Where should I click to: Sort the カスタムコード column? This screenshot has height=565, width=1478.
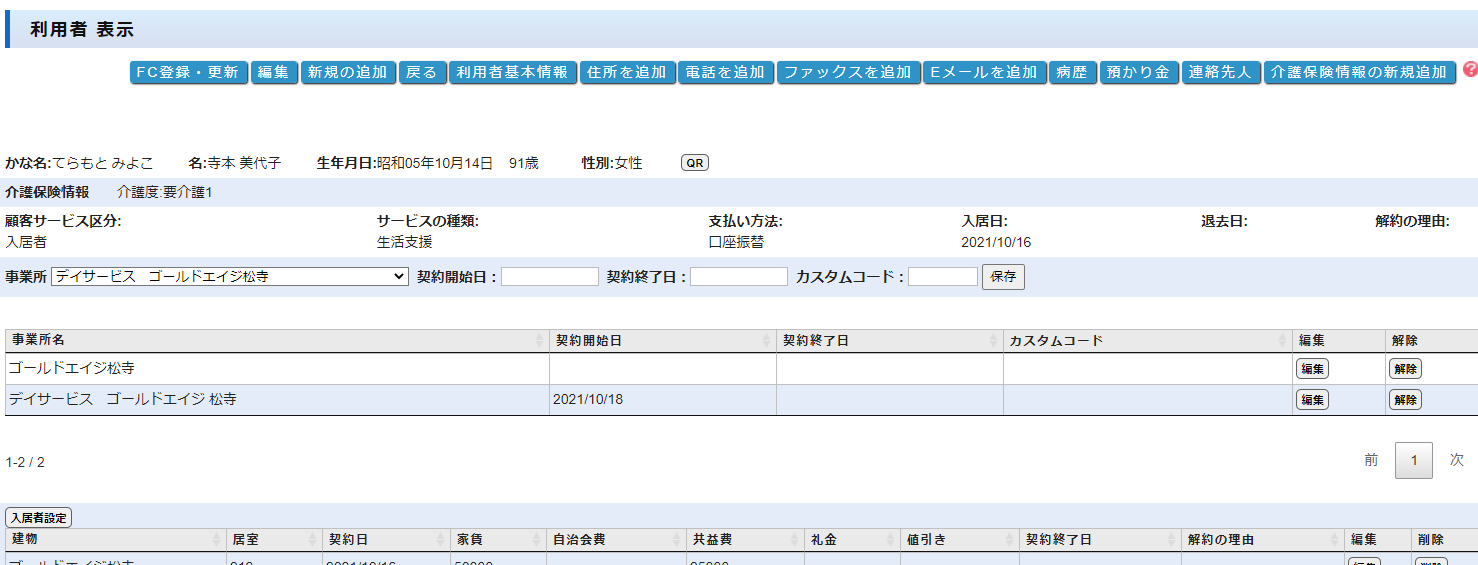point(1283,341)
